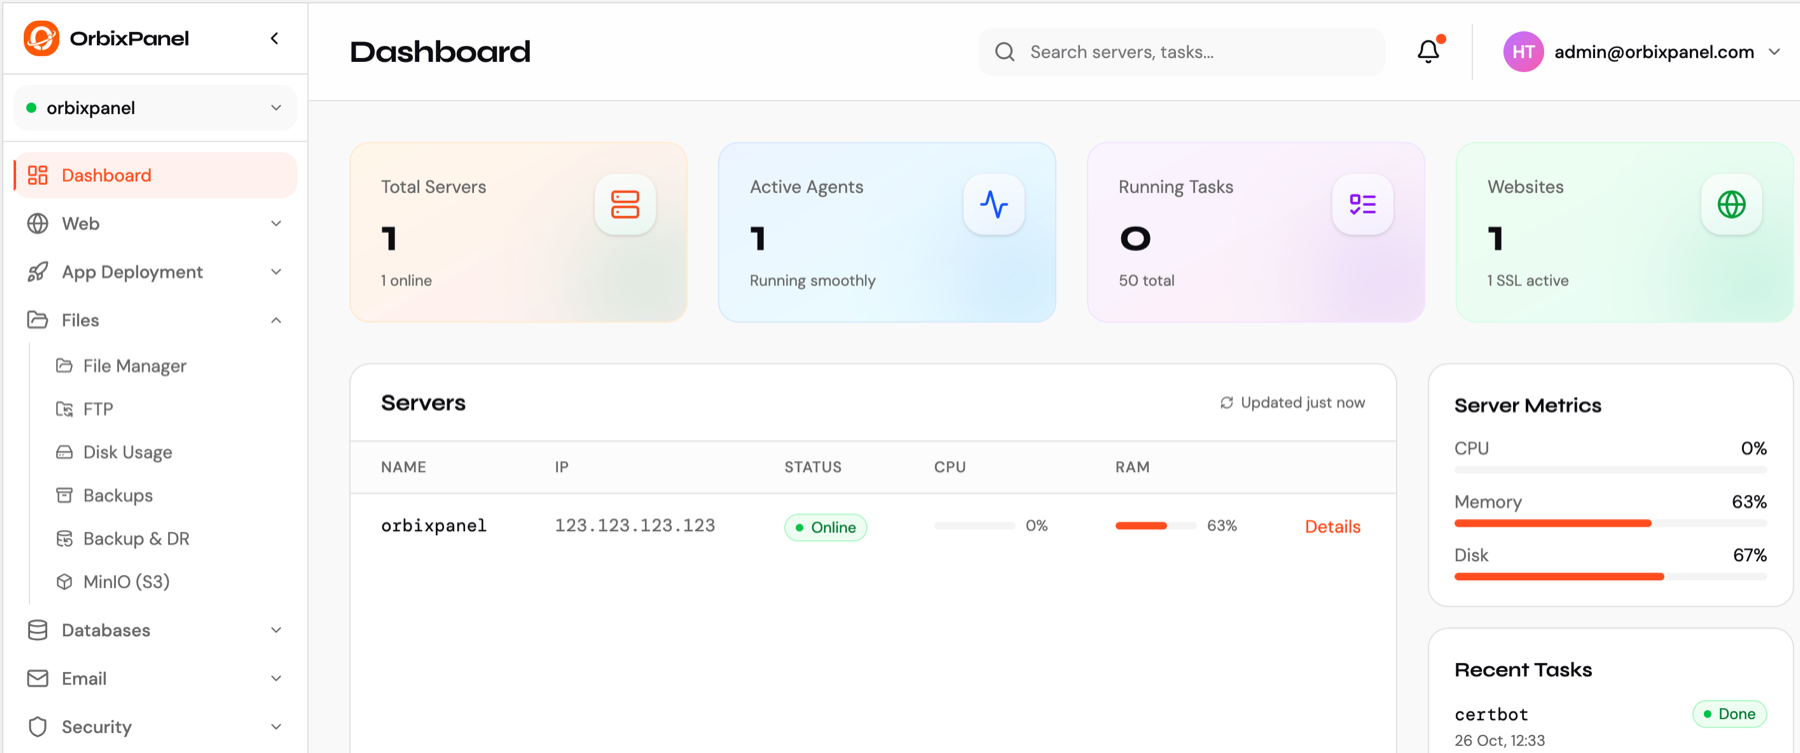The height and width of the screenshot is (753, 1800).
Task: Open Details link for orbixpanel server
Action: coord(1332,526)
